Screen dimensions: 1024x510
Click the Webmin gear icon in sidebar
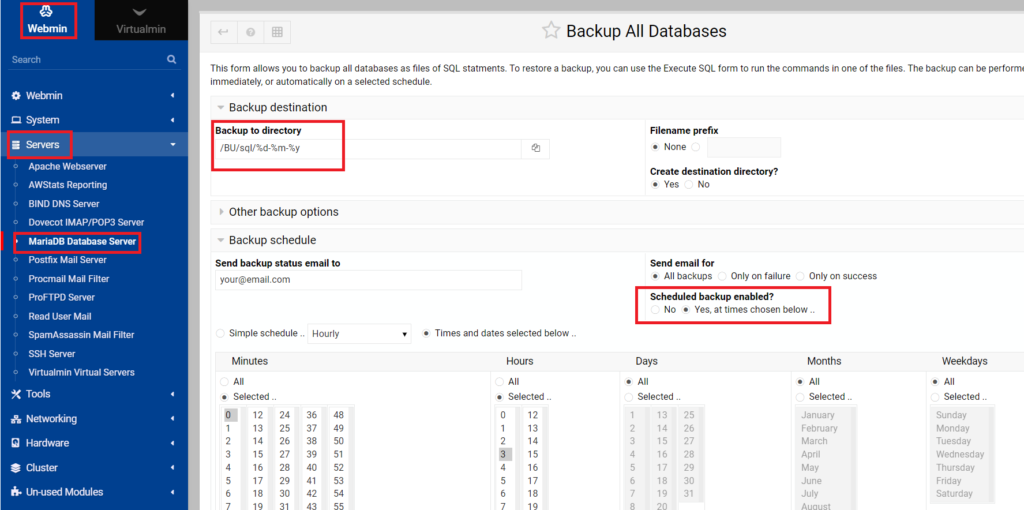tap(16, 96)
